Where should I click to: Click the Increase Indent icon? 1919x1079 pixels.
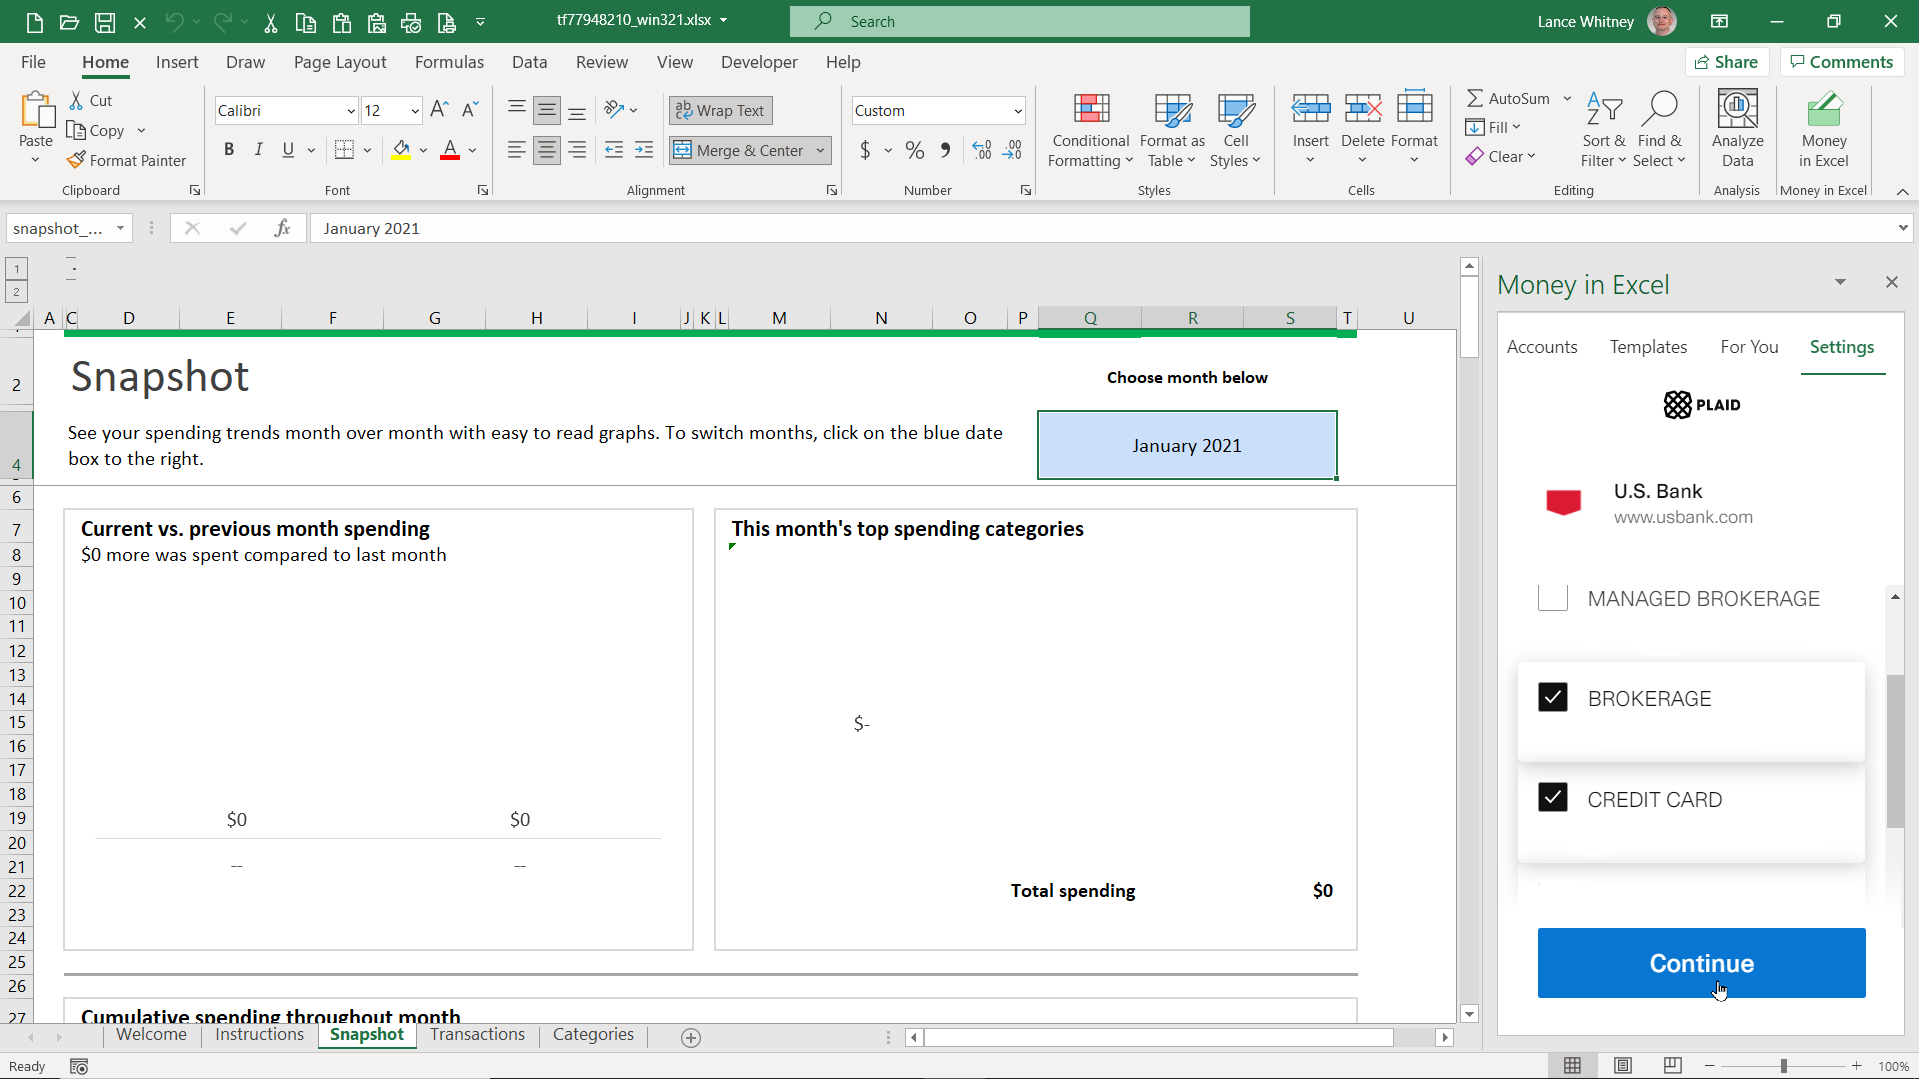pyautogui.click(x=643, y=150)
